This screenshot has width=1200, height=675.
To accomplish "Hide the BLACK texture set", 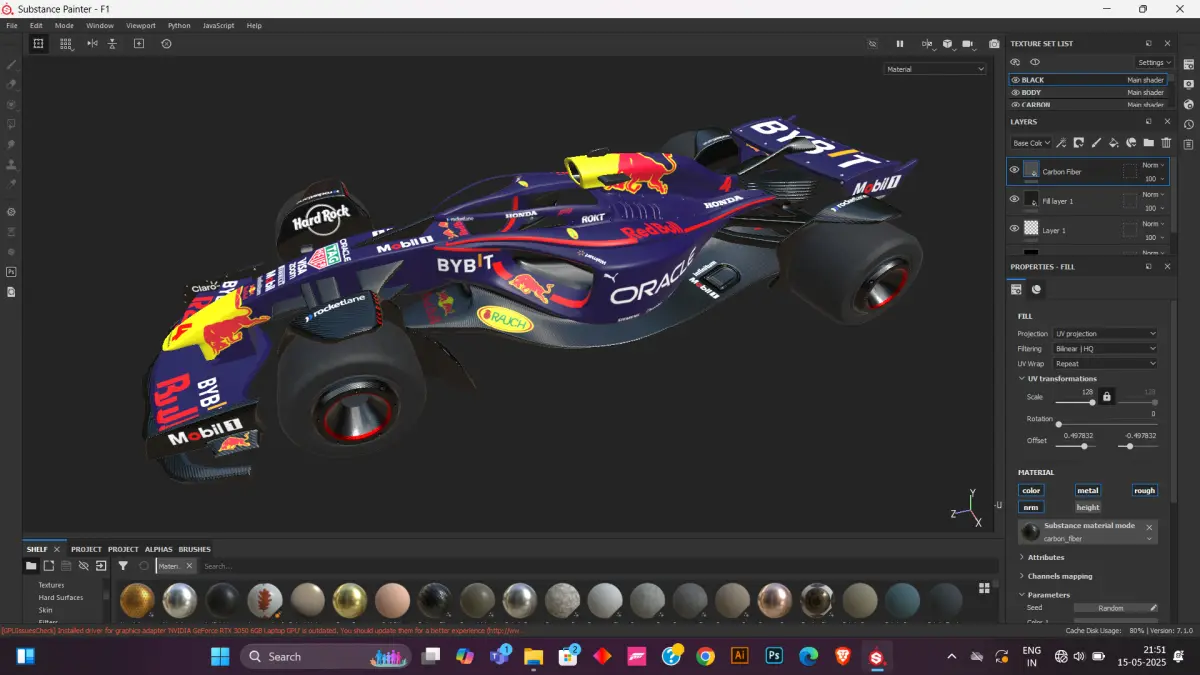I will (x=1015, y=80).
